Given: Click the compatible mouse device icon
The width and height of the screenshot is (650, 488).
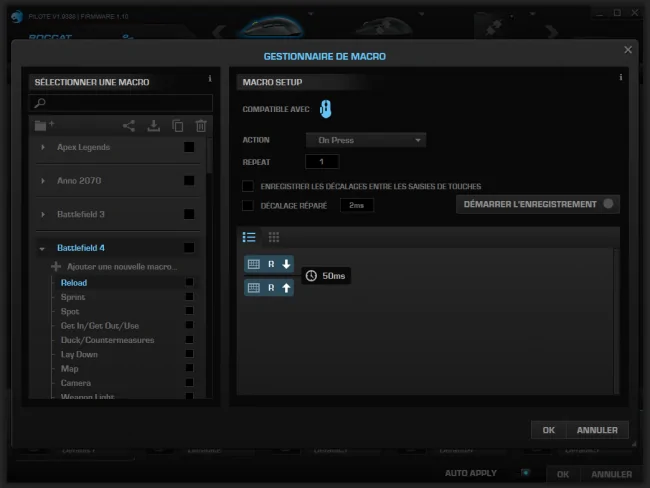Looking at the screenshot, I should click(325, 109).
